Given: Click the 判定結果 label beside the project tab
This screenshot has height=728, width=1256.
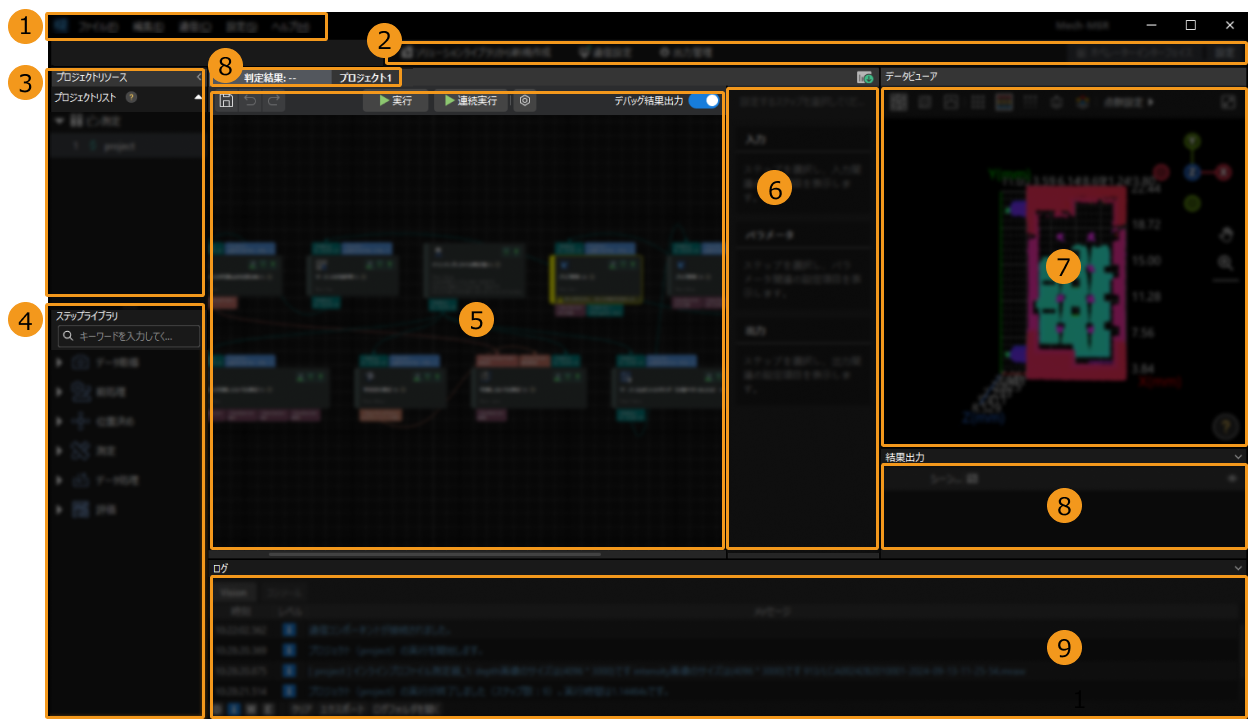Looking at the screenshot, I should click(x=270, y=76).
